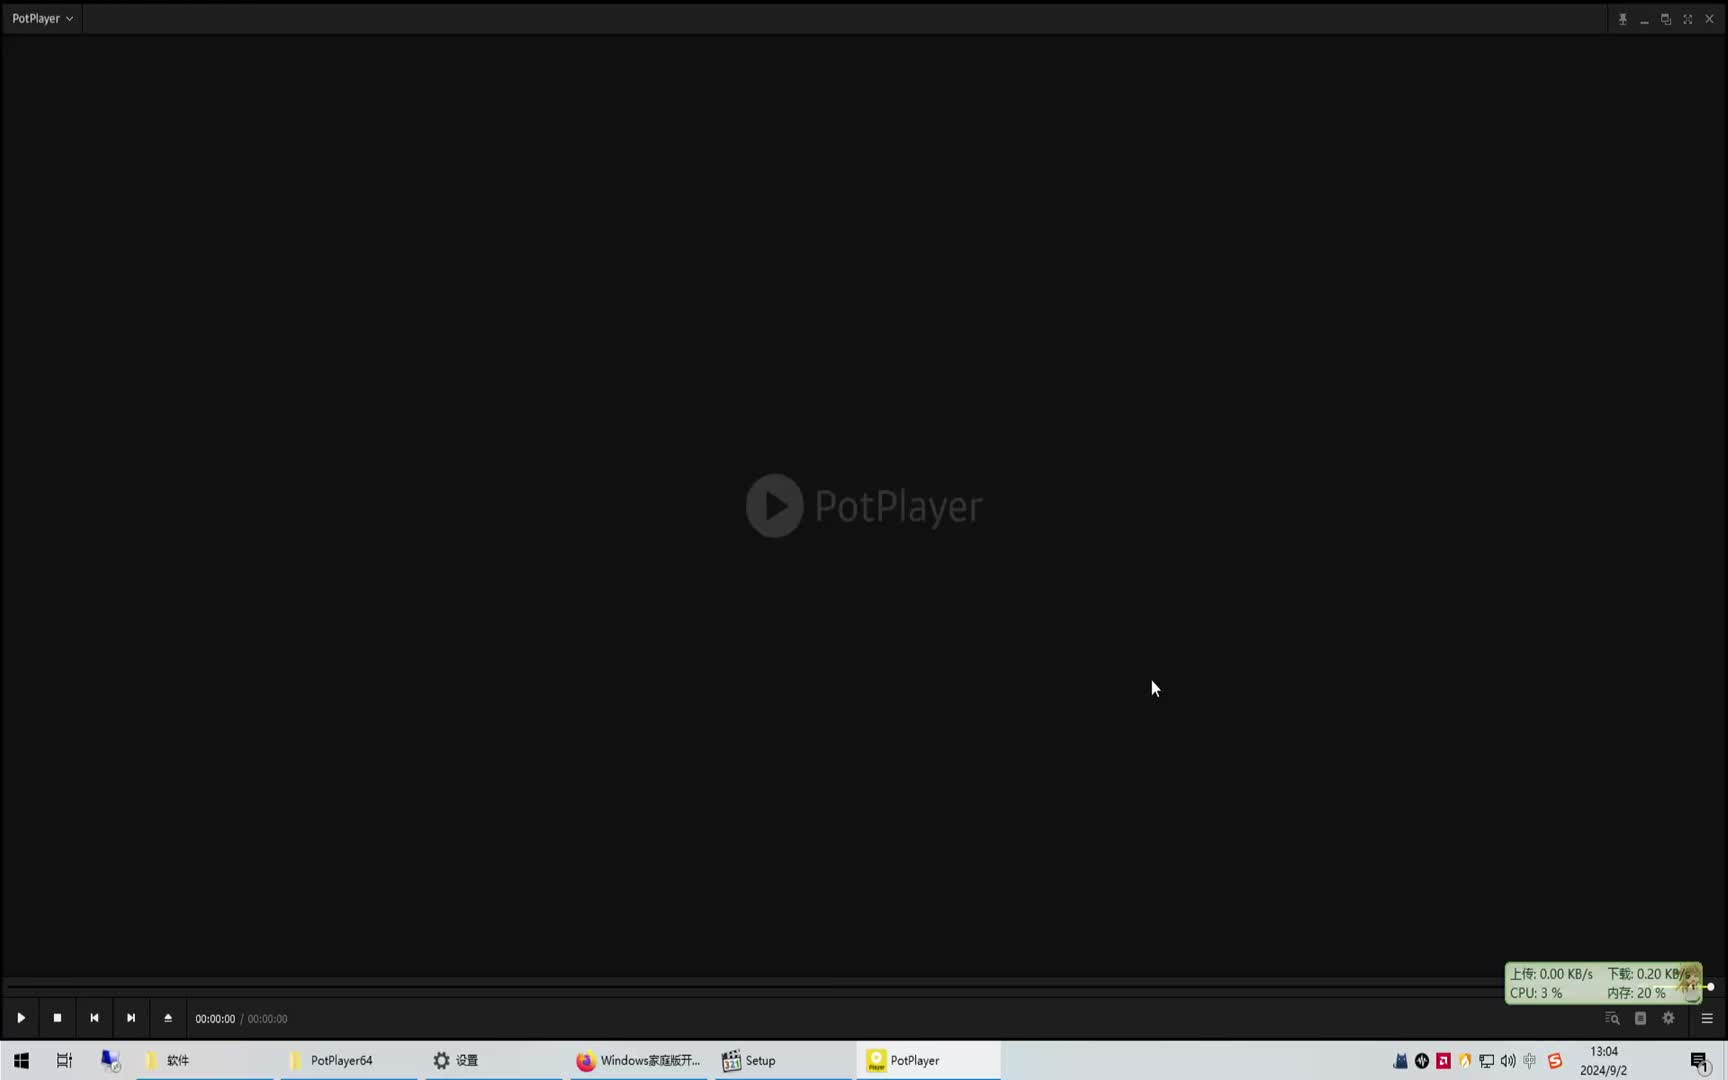Screen dimensions: 1728x1080
Task: Open the control panel gear icon
Action: pos(1668,1018)
